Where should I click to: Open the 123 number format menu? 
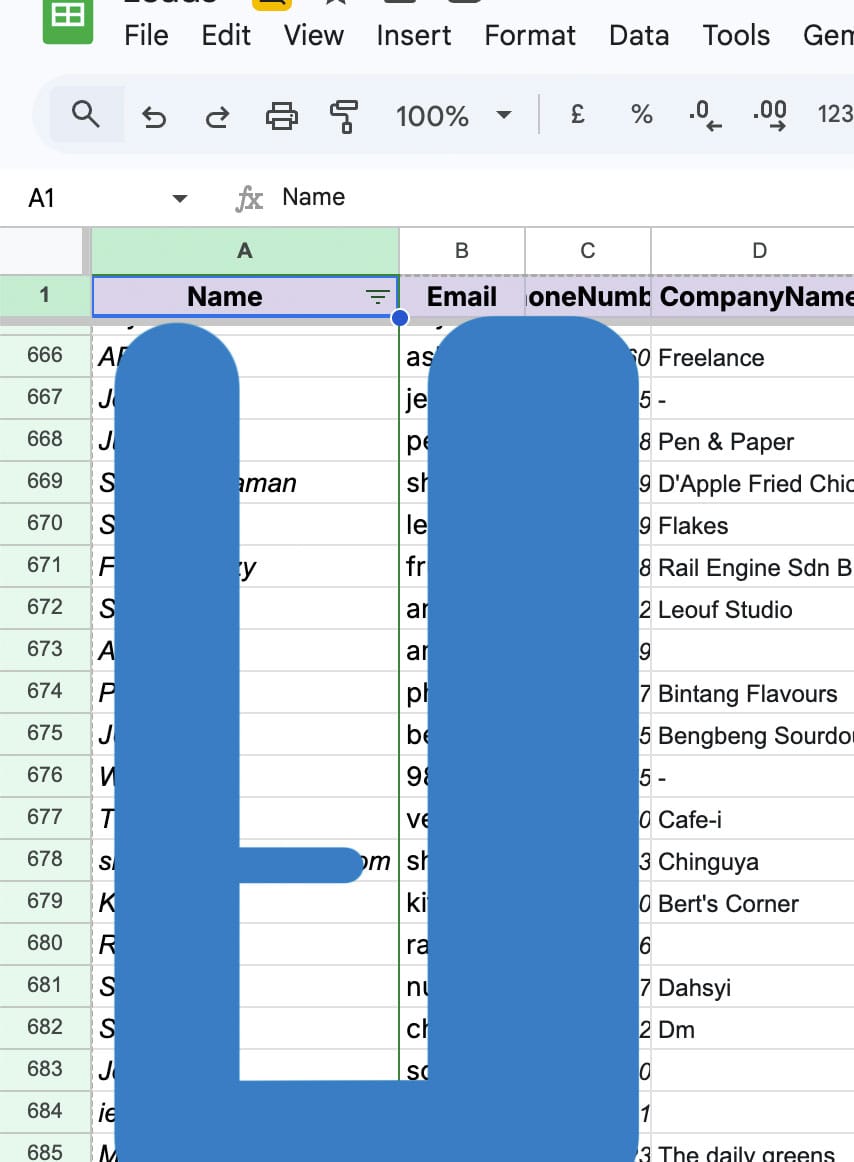coord(834,115)
